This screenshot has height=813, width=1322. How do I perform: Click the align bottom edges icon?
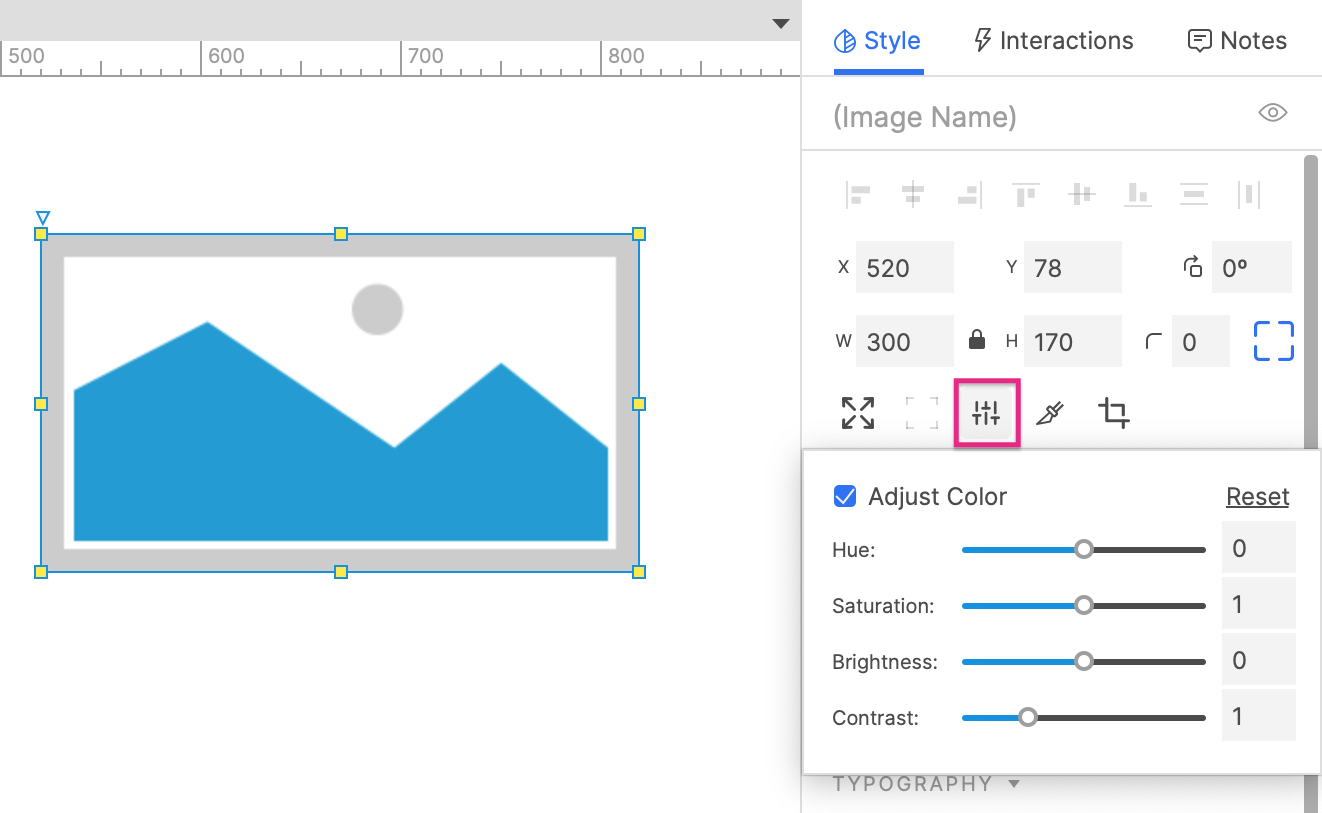[x=1137, y=195]
